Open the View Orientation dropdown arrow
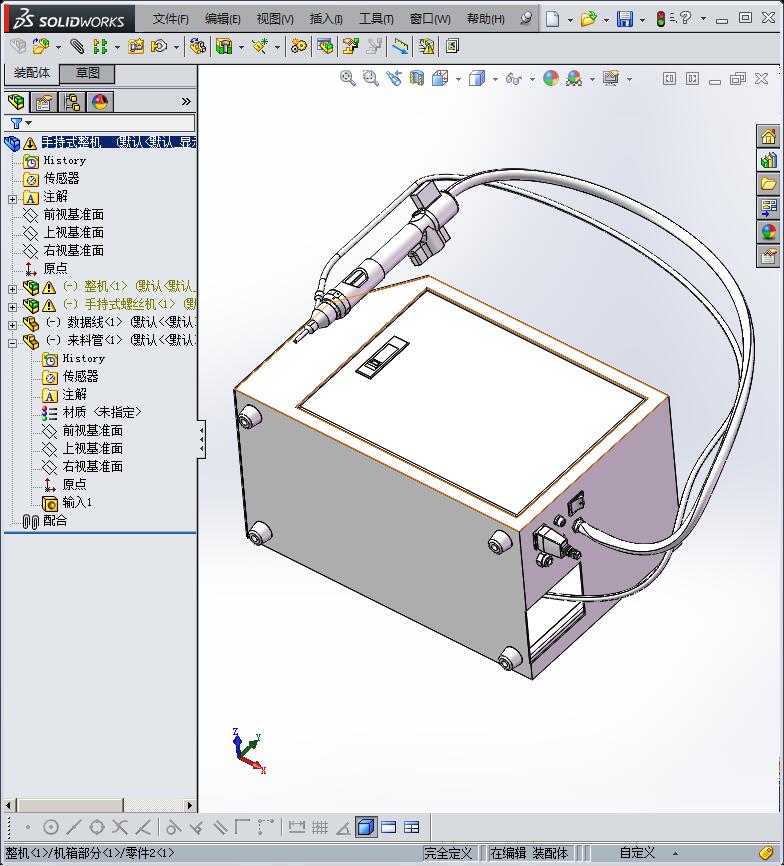 click(x=458, y=79)
